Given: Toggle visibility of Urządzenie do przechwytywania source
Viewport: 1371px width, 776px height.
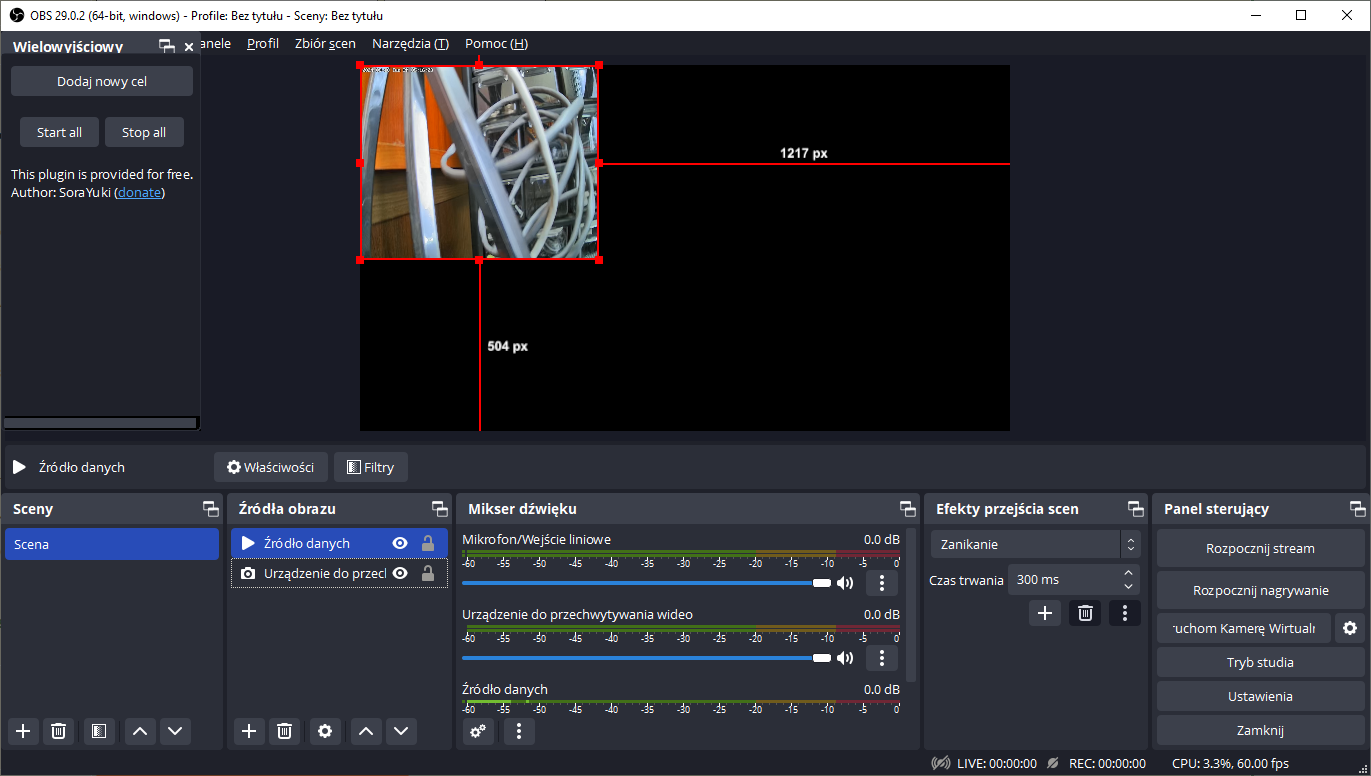Looking at the screenshot, I should [x=400, y=573].
